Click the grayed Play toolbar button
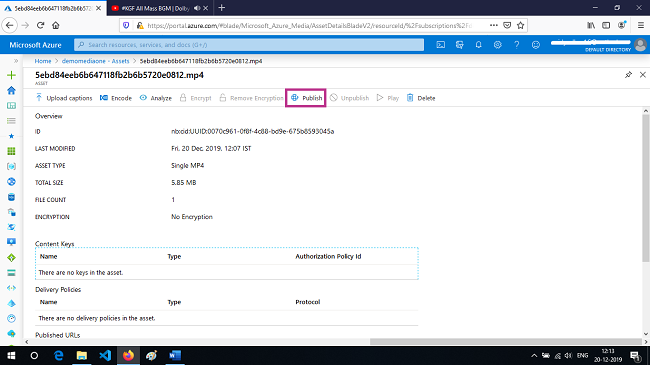650x365 pixels. pyautogui.click(x=388, y=98)
